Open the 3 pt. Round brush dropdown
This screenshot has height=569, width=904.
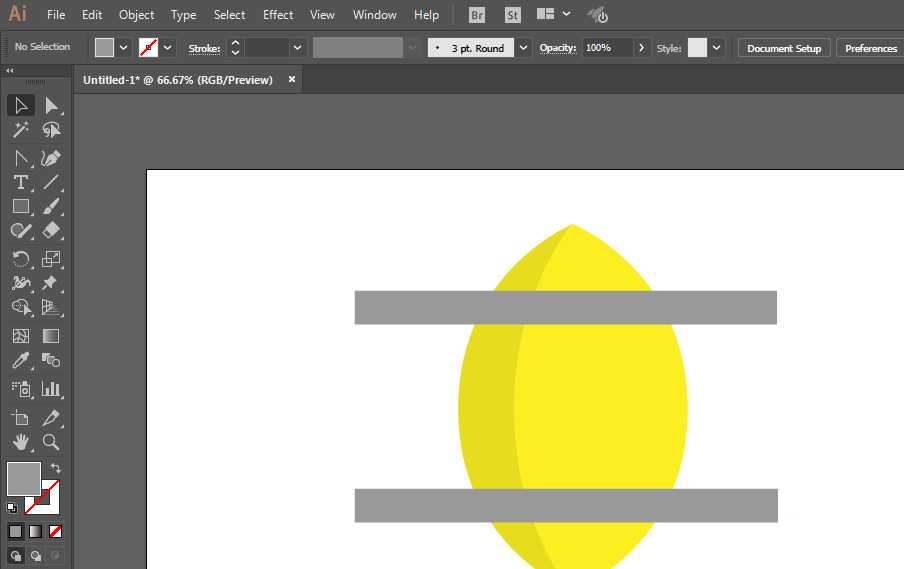pyautogui.click(x=524, y=48)
